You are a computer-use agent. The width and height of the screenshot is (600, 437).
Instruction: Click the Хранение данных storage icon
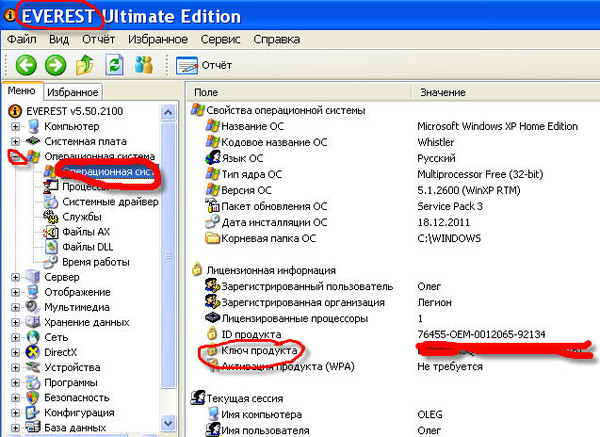coord(33,322)
